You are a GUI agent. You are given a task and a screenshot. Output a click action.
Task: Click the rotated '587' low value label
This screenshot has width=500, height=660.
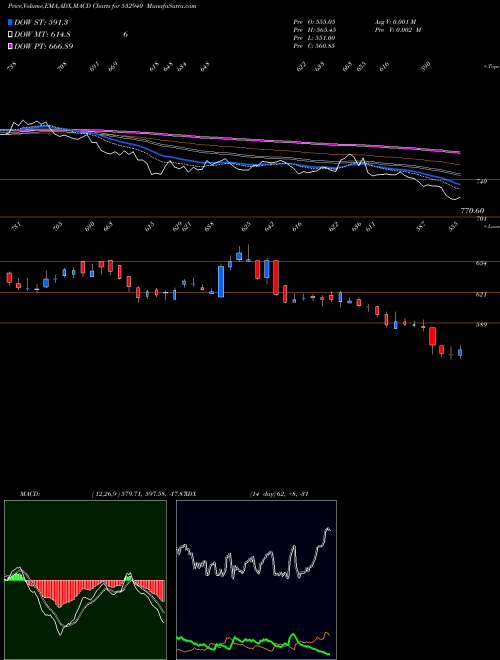point(421,227)
